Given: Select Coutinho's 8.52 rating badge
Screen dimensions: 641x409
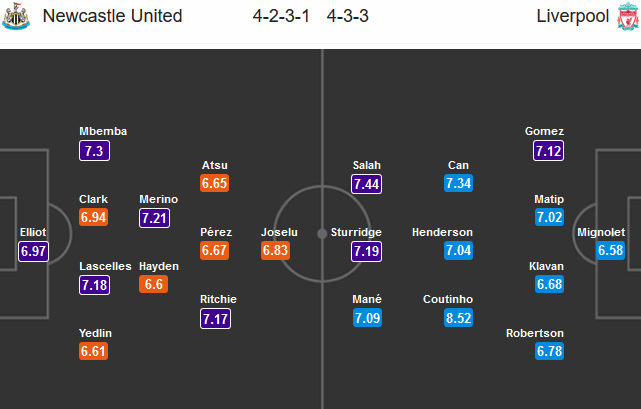Looking at the screenshot, I should tap(458, 318).
